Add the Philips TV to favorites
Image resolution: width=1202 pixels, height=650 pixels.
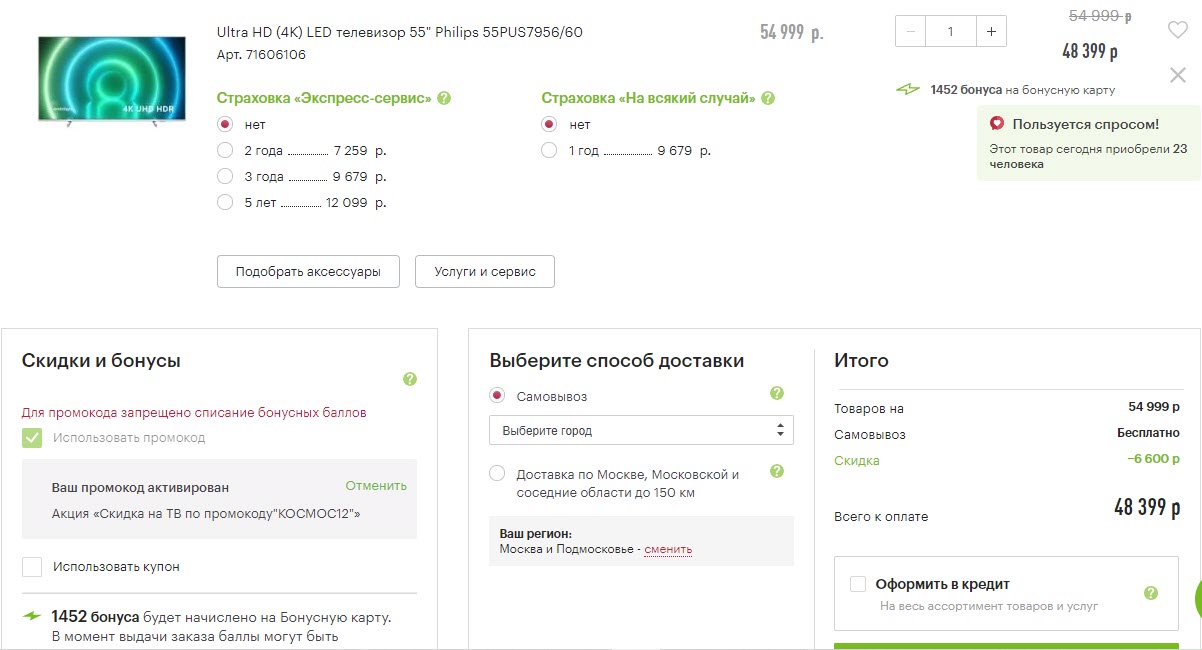pyautogui.click(x=1178, y=29)
